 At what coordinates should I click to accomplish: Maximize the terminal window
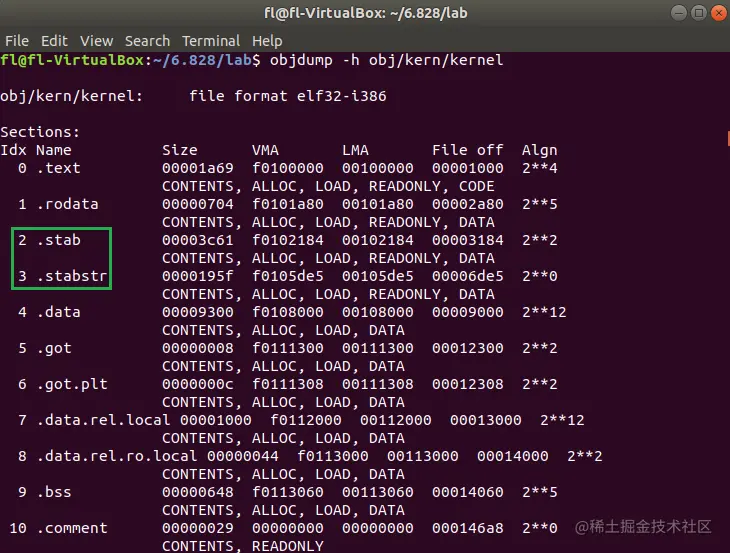tap(699, 13)
